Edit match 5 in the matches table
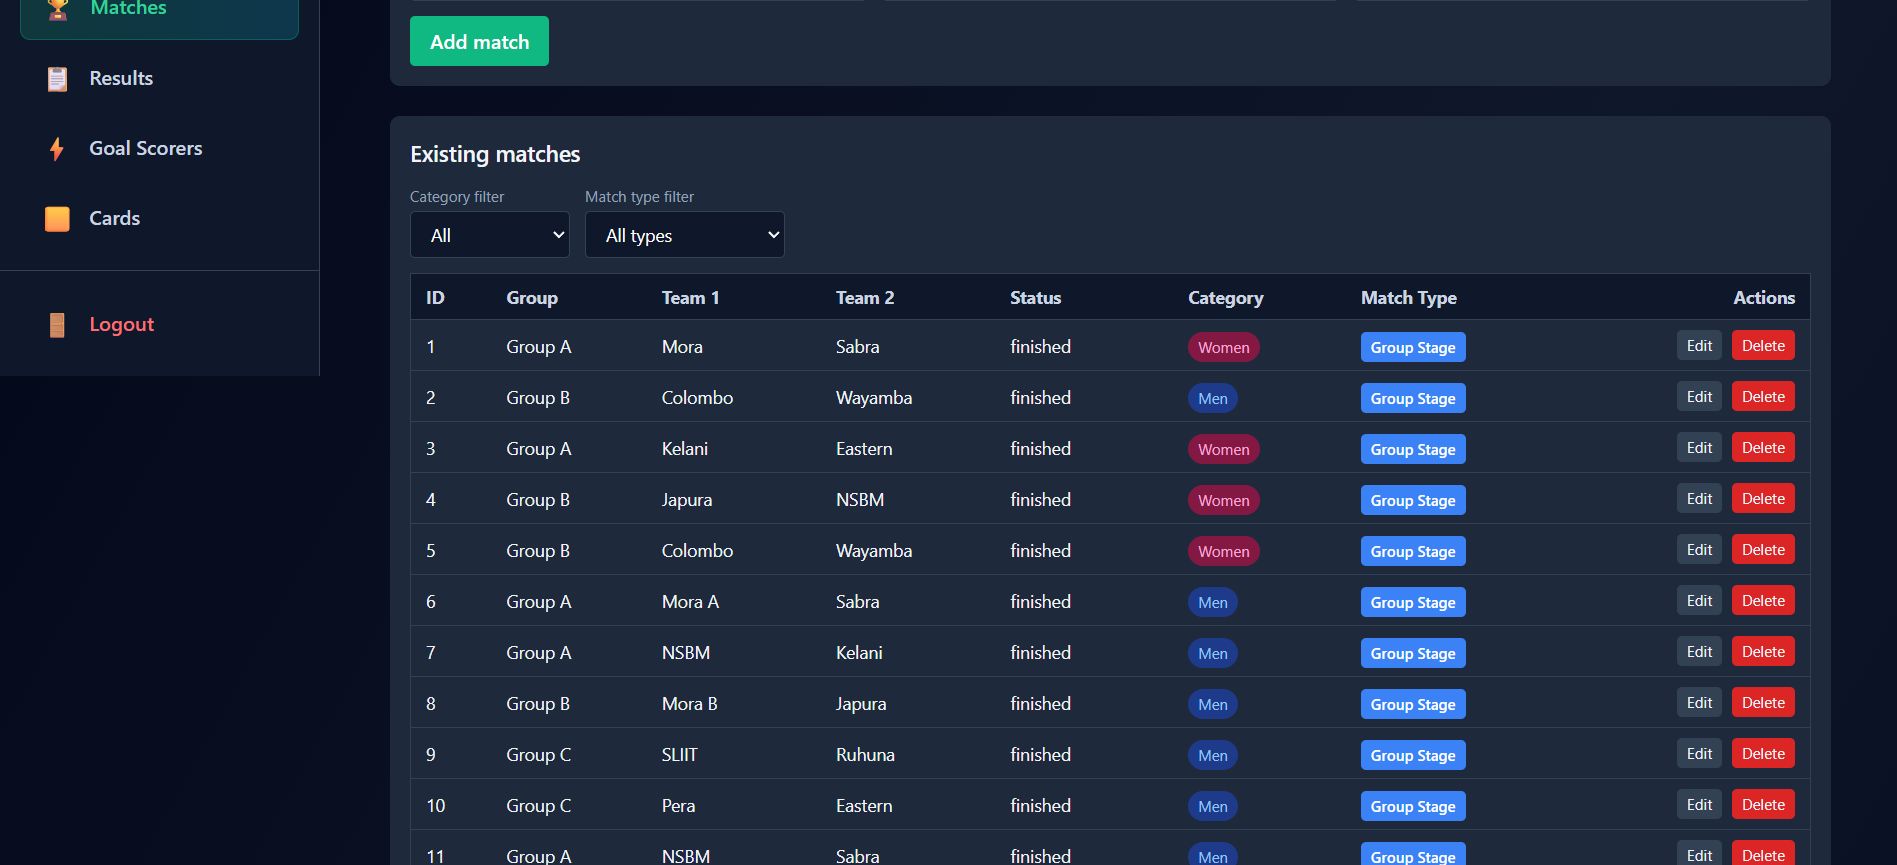This screenshot has width=1897, height=865. pos(1699,550)
